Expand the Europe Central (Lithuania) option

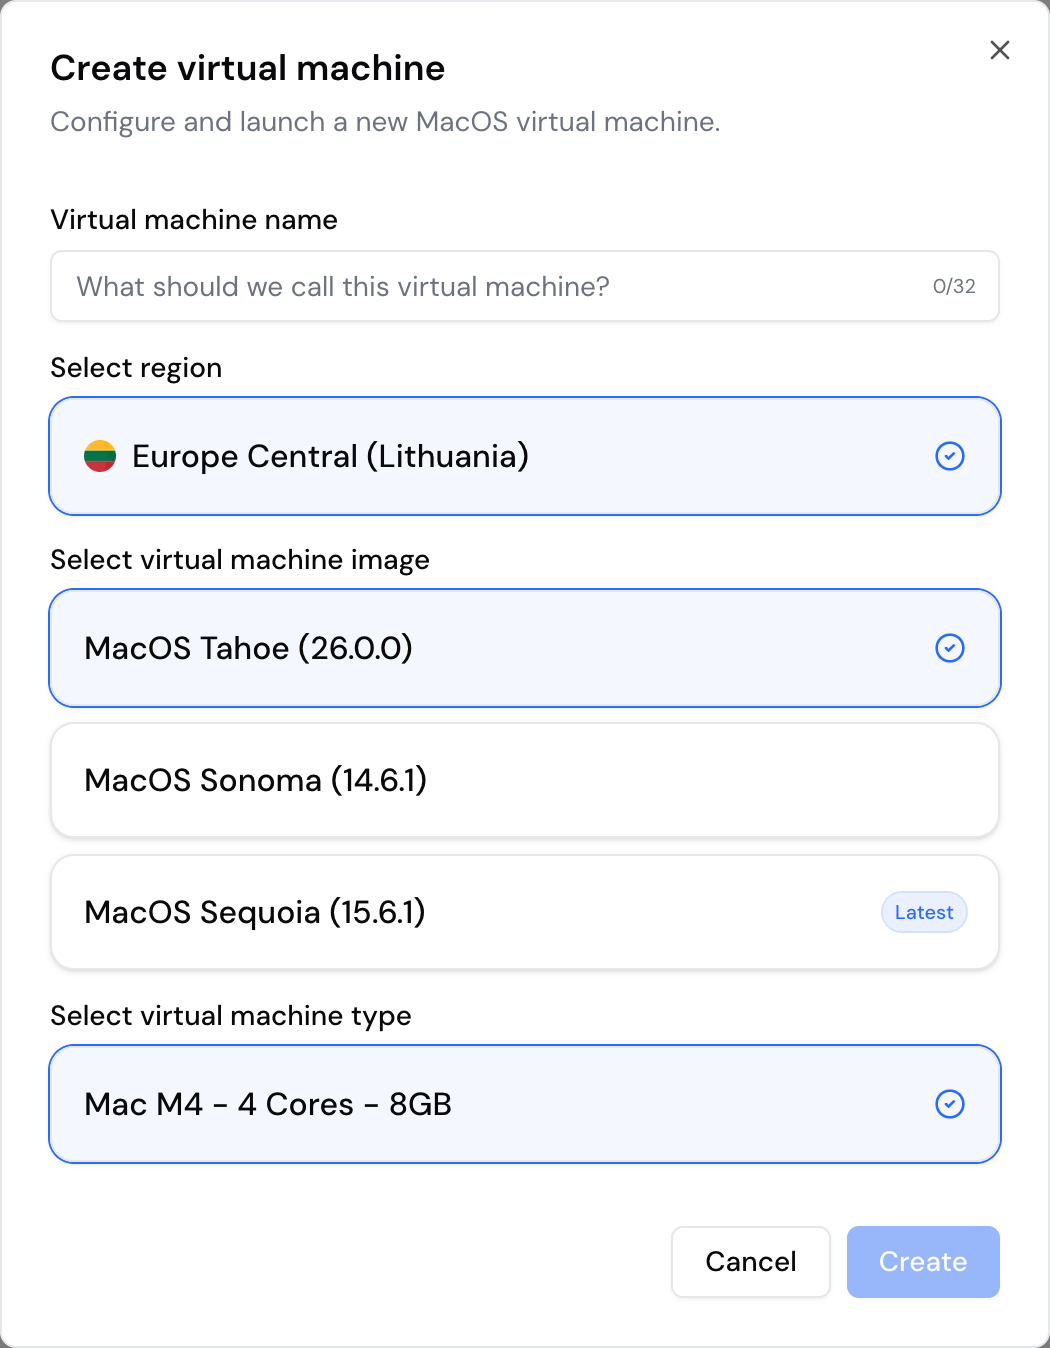tap(525, 456)
